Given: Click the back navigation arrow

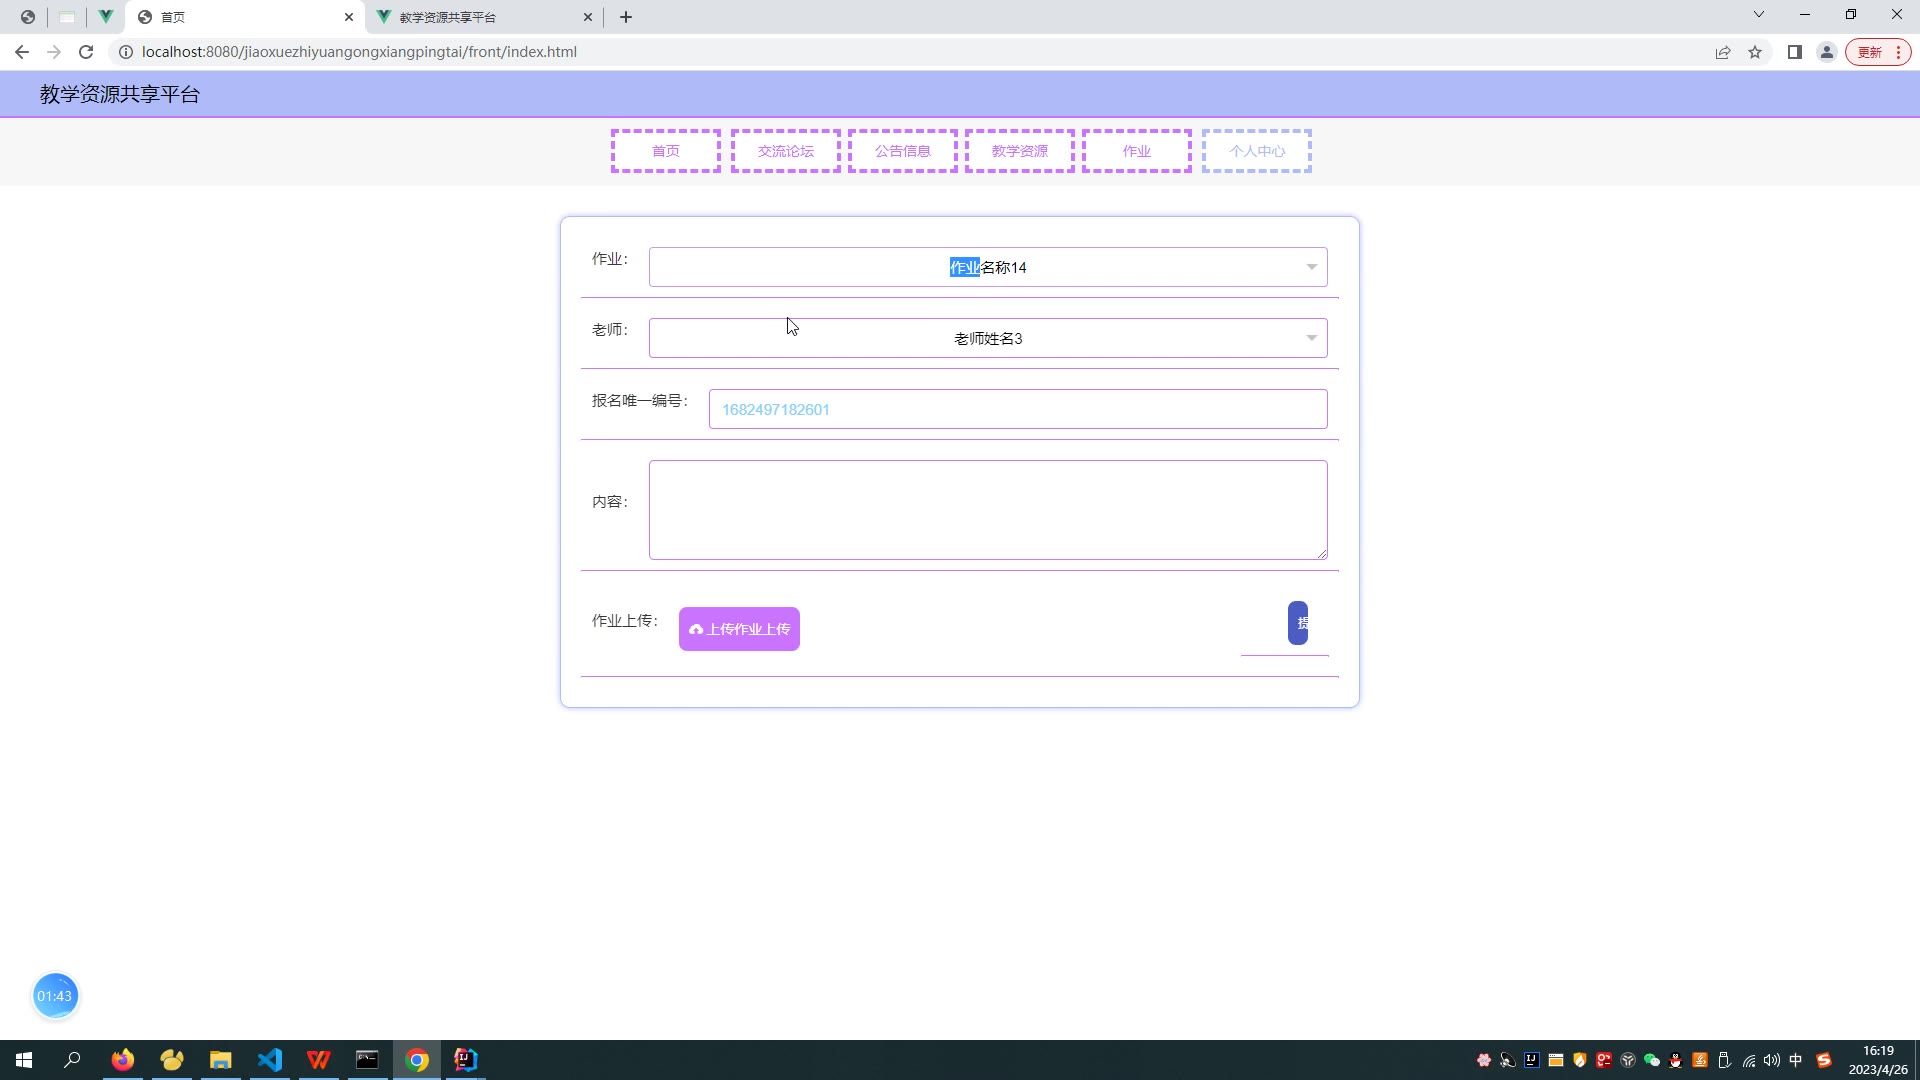Looking at the screenshot, I should click(22, 52).
